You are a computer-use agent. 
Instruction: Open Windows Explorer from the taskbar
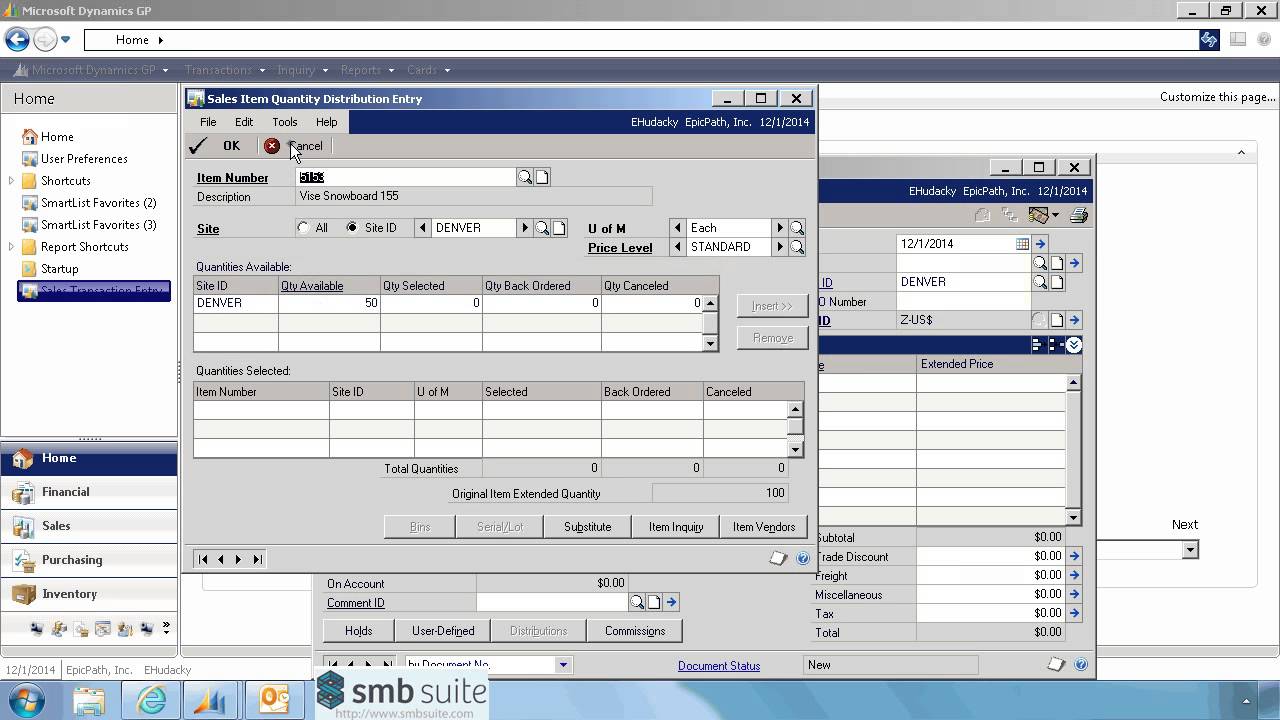pyautogui.click(x=89, y=699)
